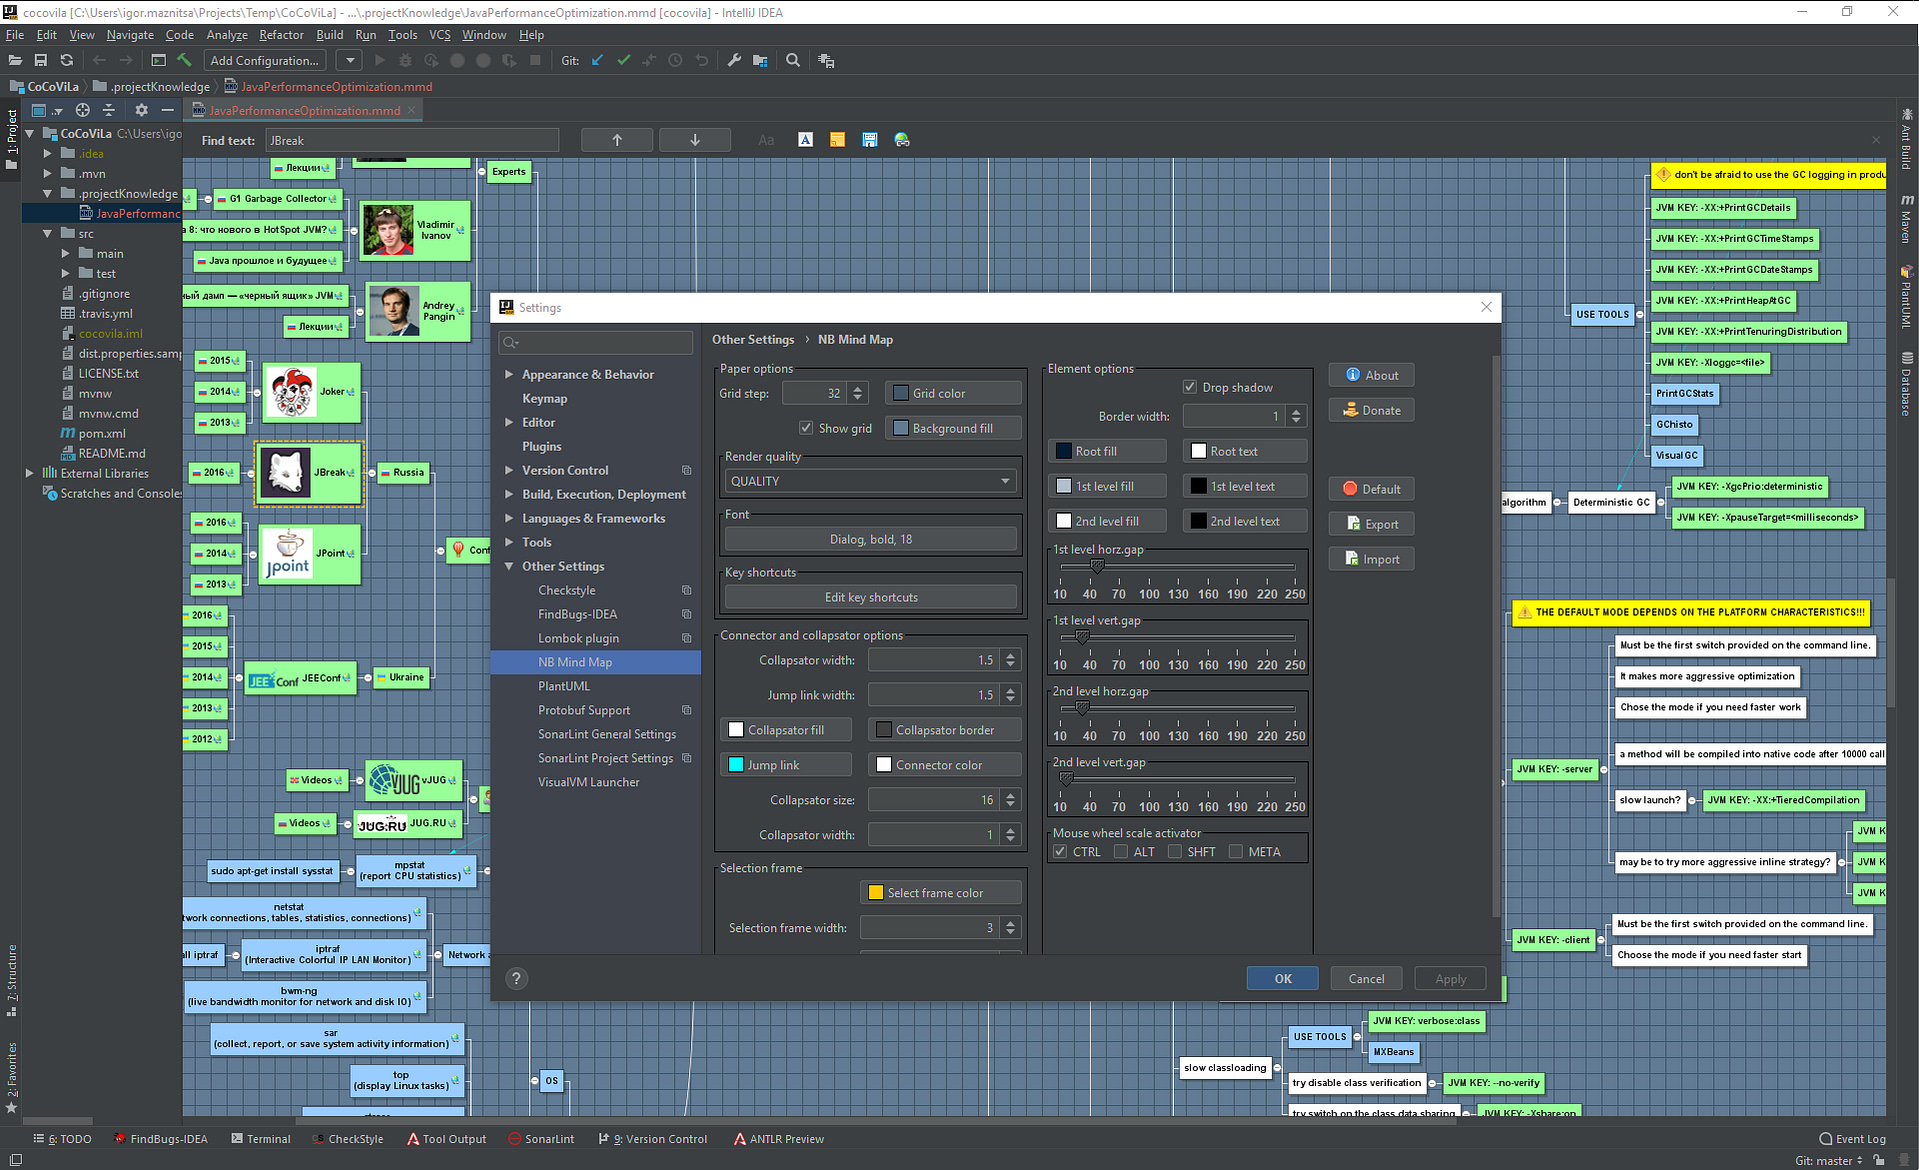Open Settings via the wrench icon
Viewport: 1919px width, 1170px height.
pyautogui.click(x=734, y=61)
